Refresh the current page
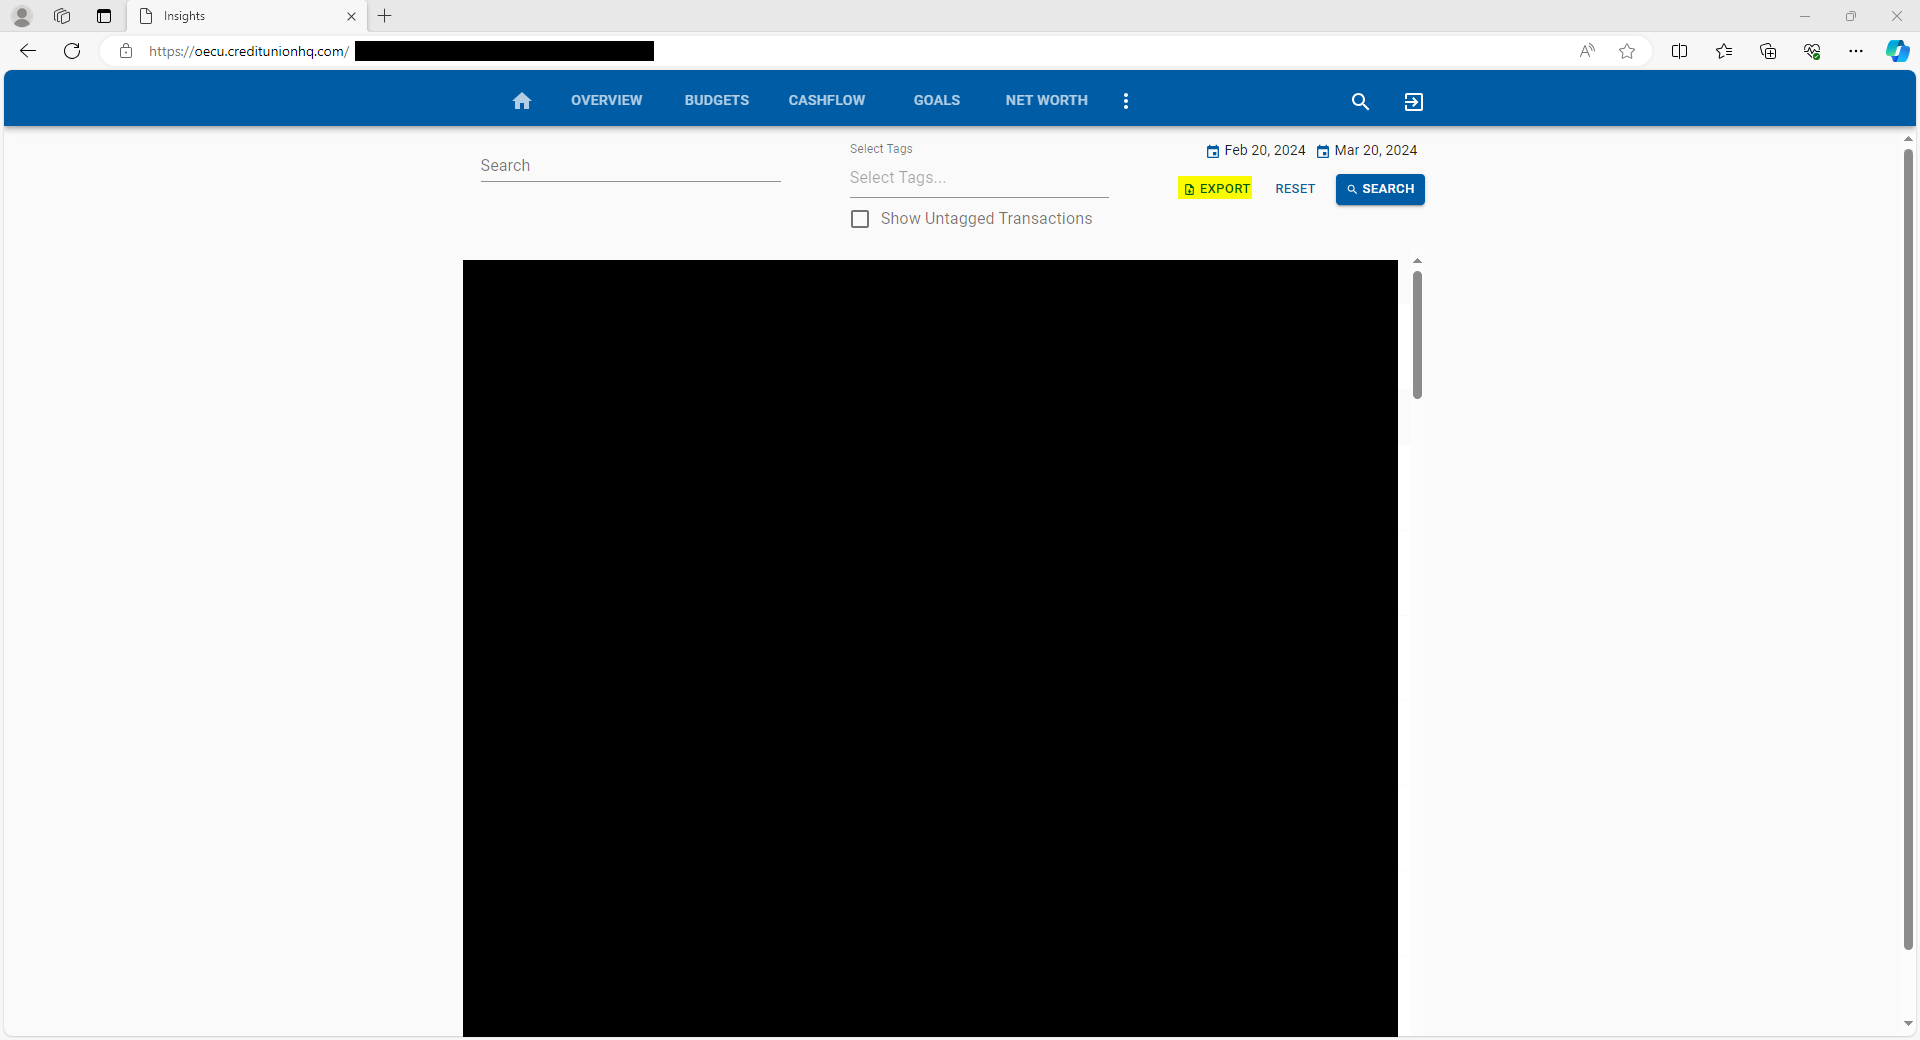 click(72, 51)
